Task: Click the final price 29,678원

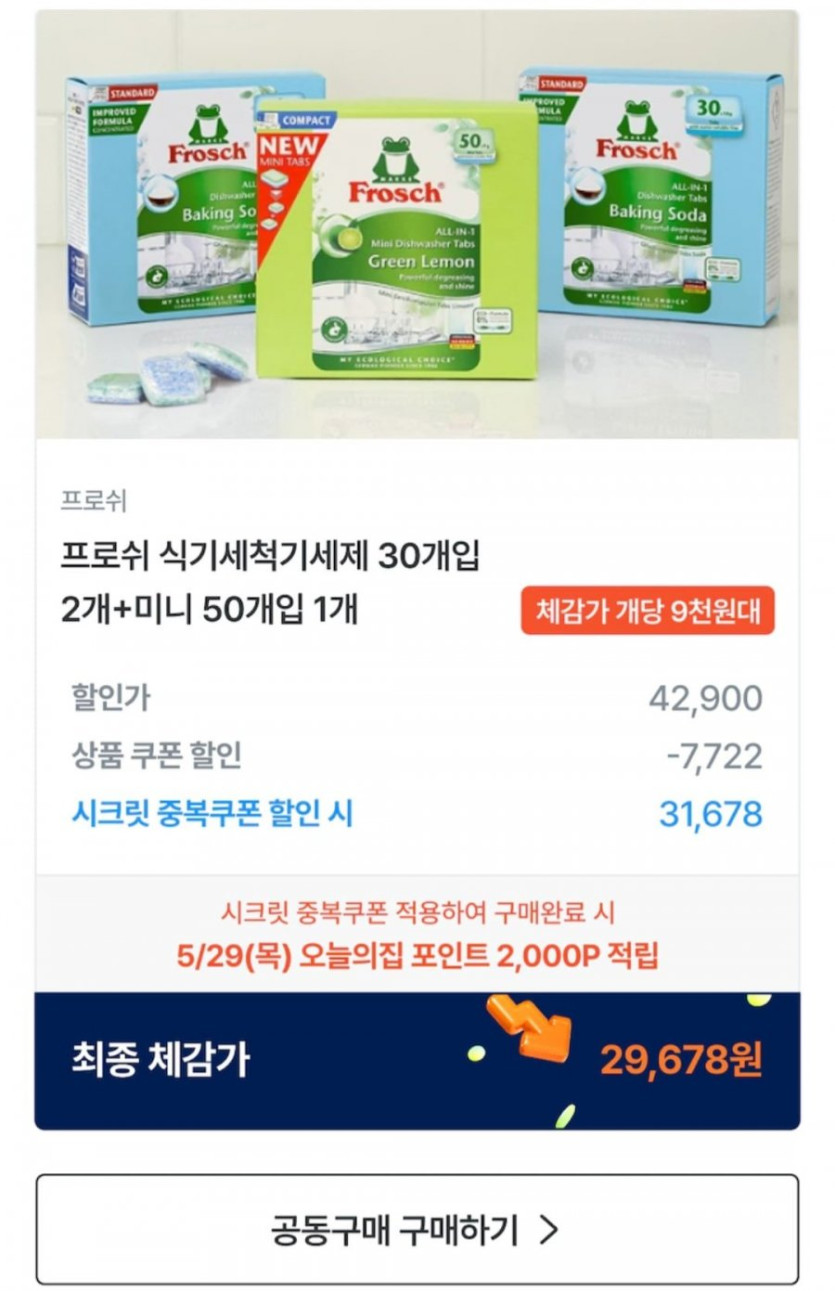Action: coord(681,1058)
